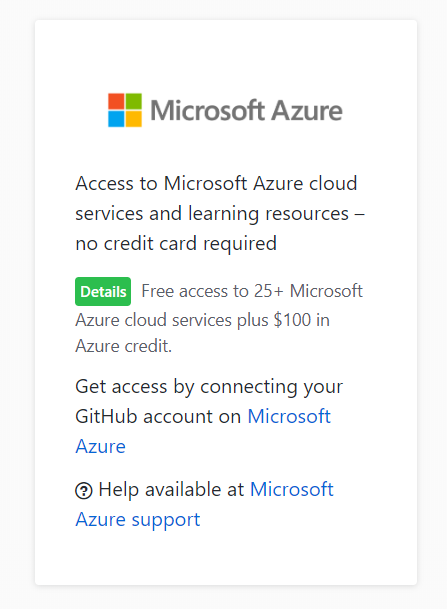Click the 'Help available at' text

(171, 489)
